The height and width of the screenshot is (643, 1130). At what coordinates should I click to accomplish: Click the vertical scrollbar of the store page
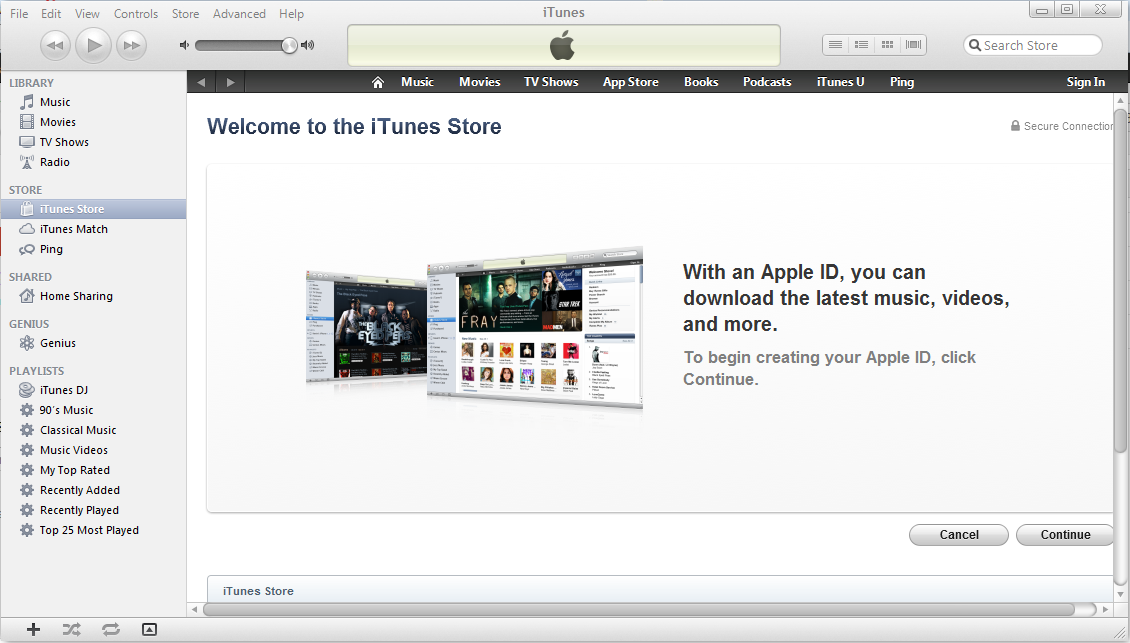tap(1120, 281)
